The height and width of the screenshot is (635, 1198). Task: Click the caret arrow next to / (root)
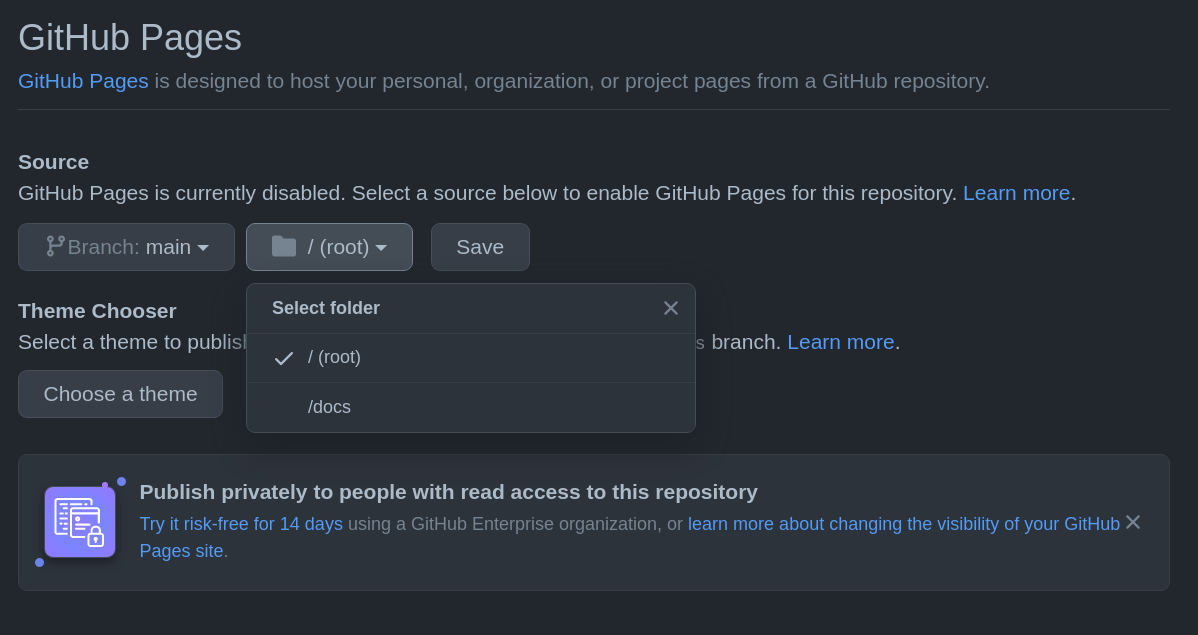coord(381,248)
